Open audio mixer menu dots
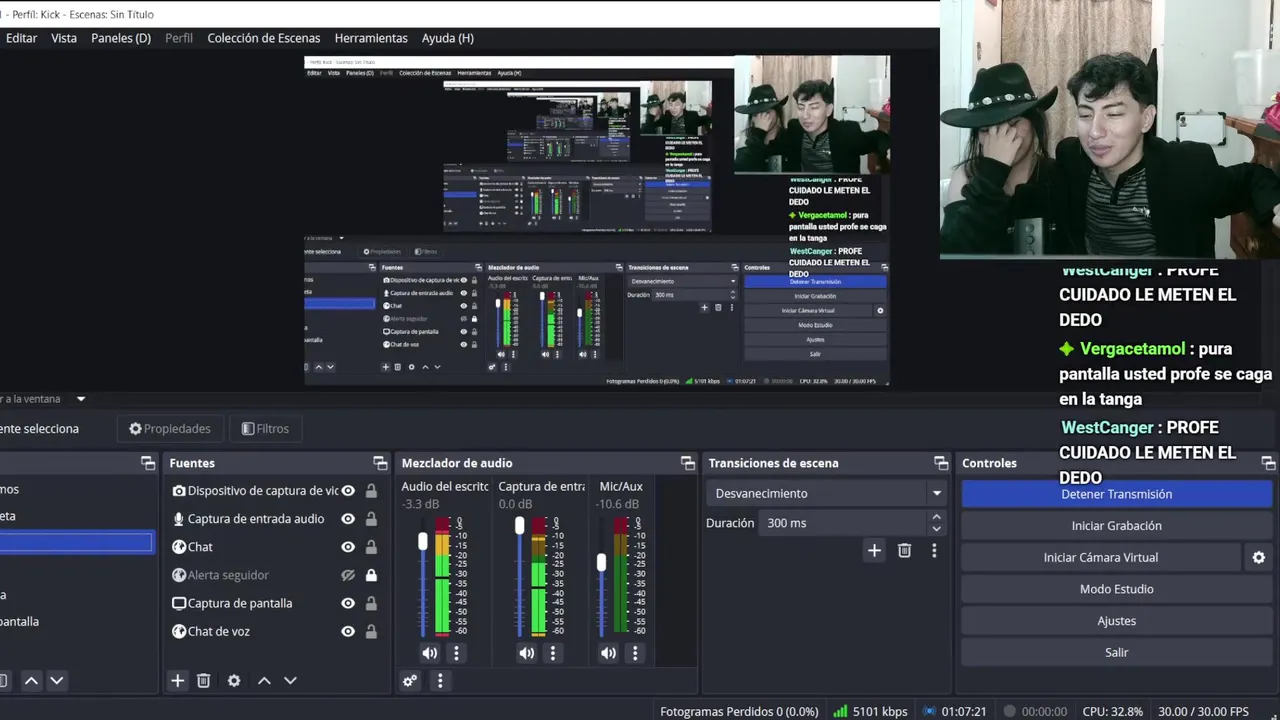 [440, 681]
